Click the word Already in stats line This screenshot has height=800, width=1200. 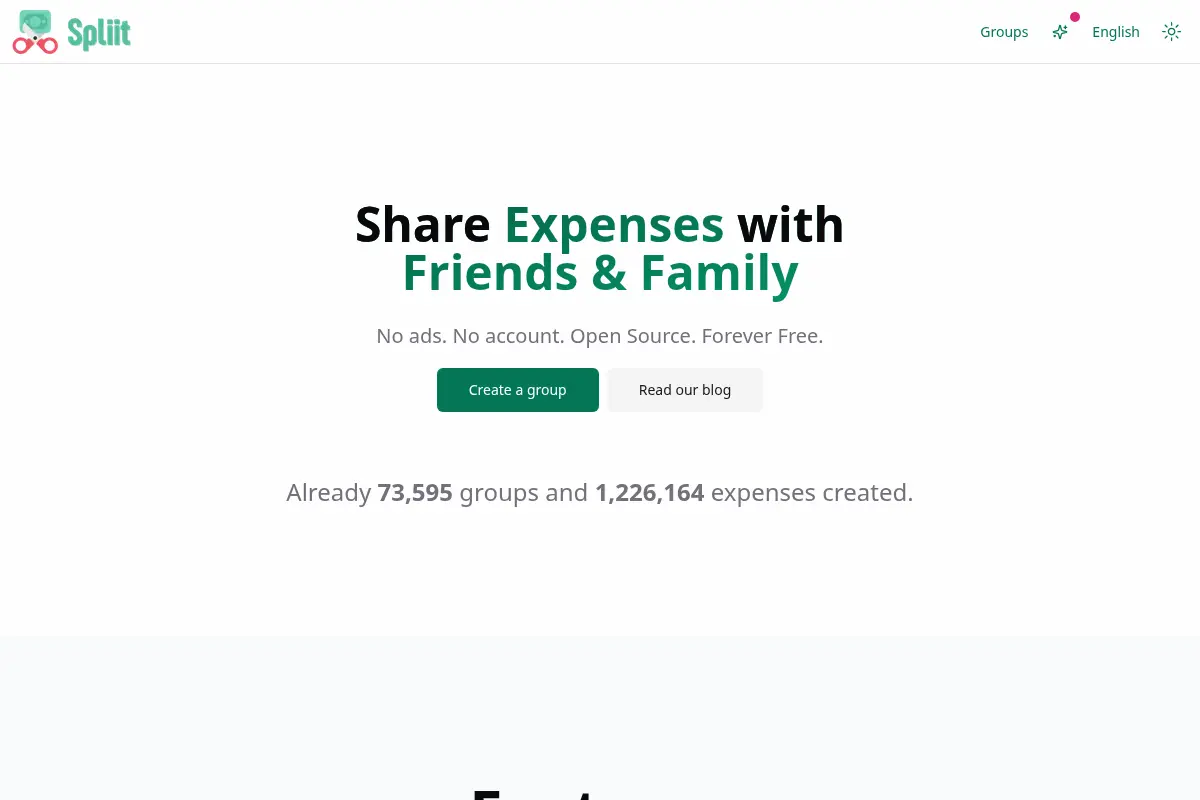point(329,493)
